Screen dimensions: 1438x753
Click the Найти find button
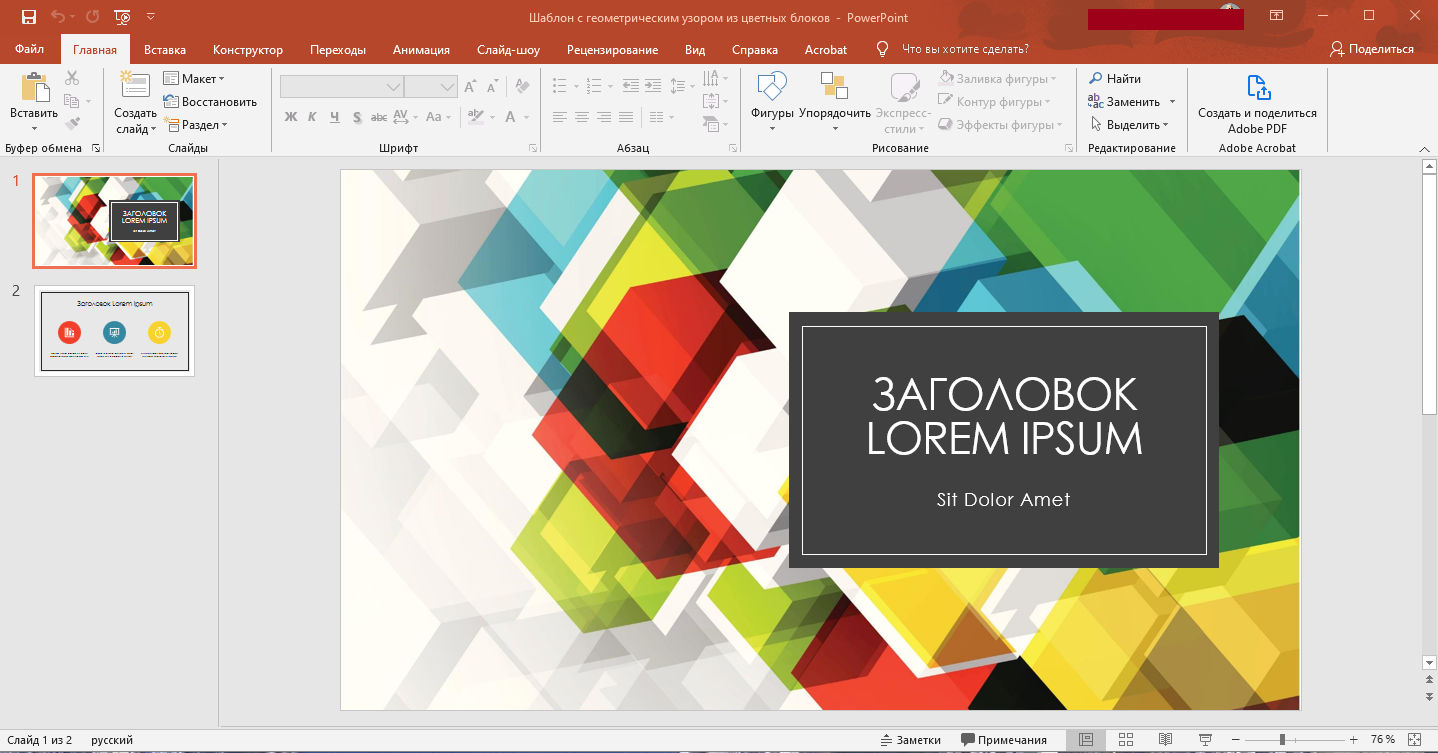click(1115, 78)
